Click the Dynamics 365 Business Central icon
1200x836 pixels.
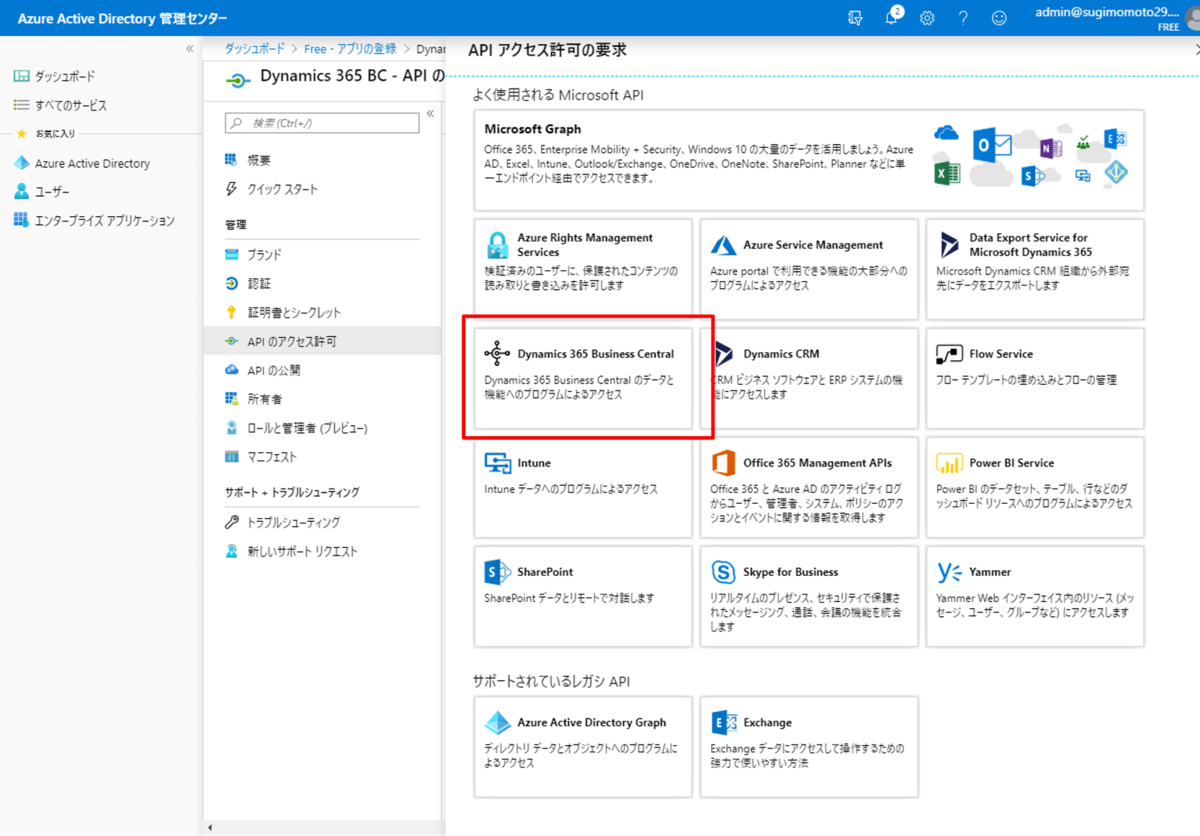coord(497,354)
